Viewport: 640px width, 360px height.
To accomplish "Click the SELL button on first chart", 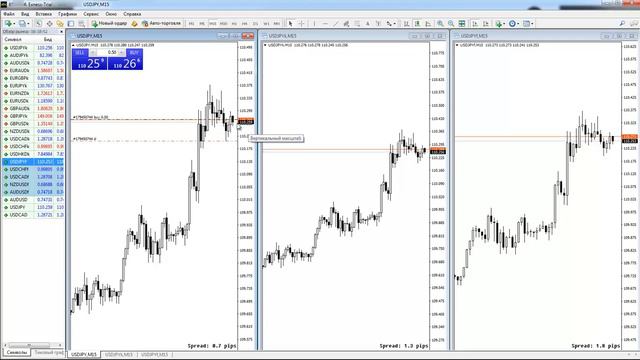I will [80, 53].
